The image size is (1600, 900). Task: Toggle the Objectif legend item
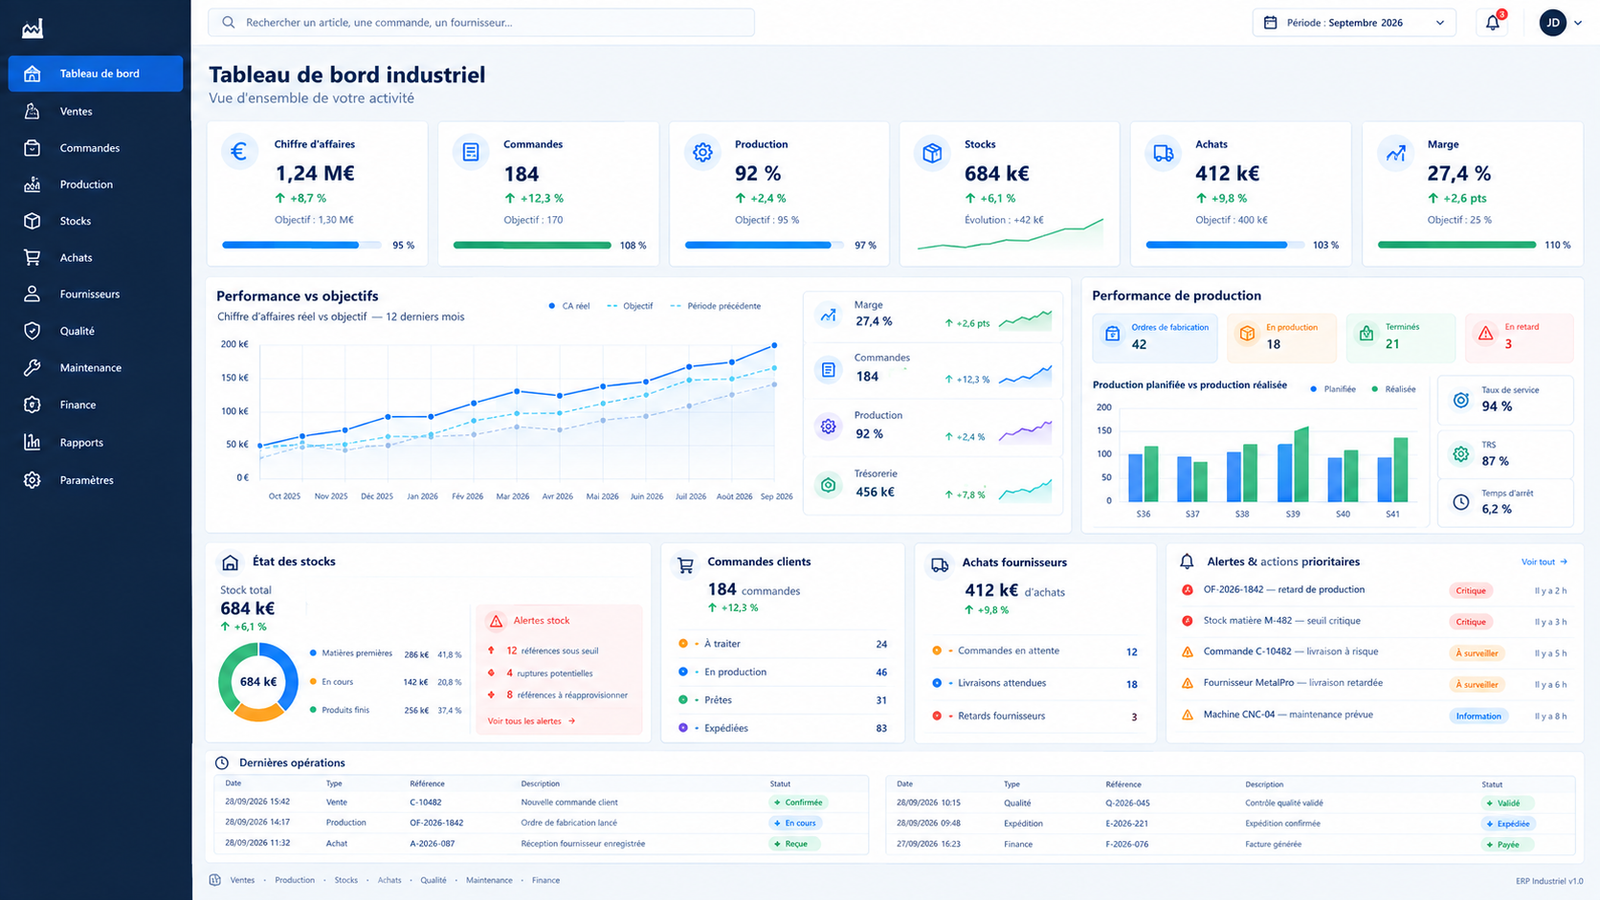(x=630, y=306)
